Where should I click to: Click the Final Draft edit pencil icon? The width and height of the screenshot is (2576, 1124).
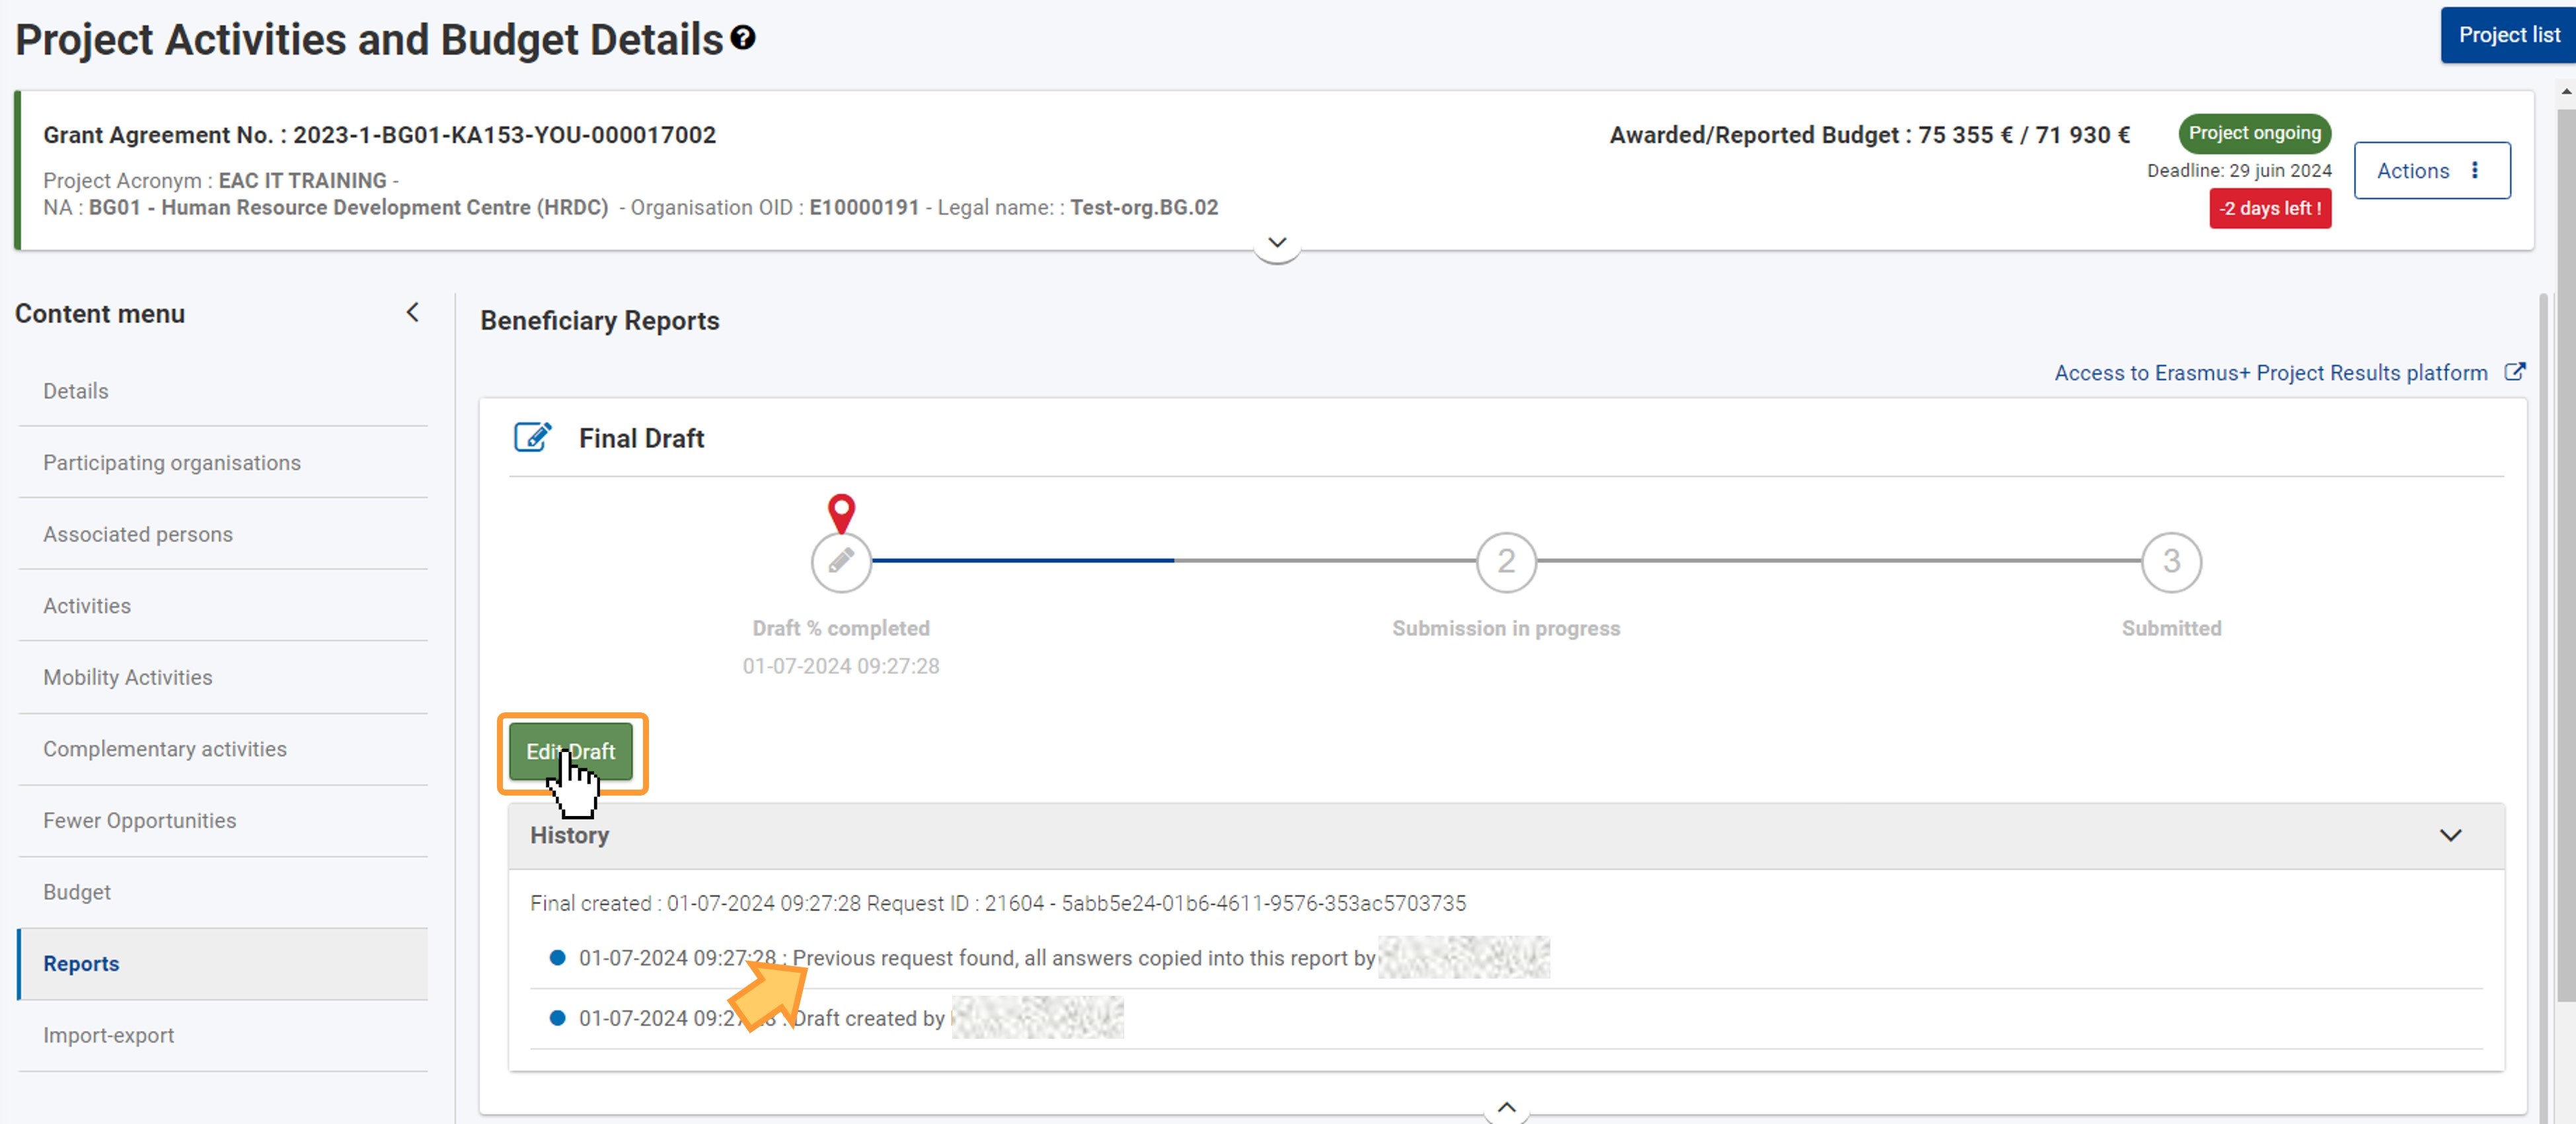pos(532,438)
